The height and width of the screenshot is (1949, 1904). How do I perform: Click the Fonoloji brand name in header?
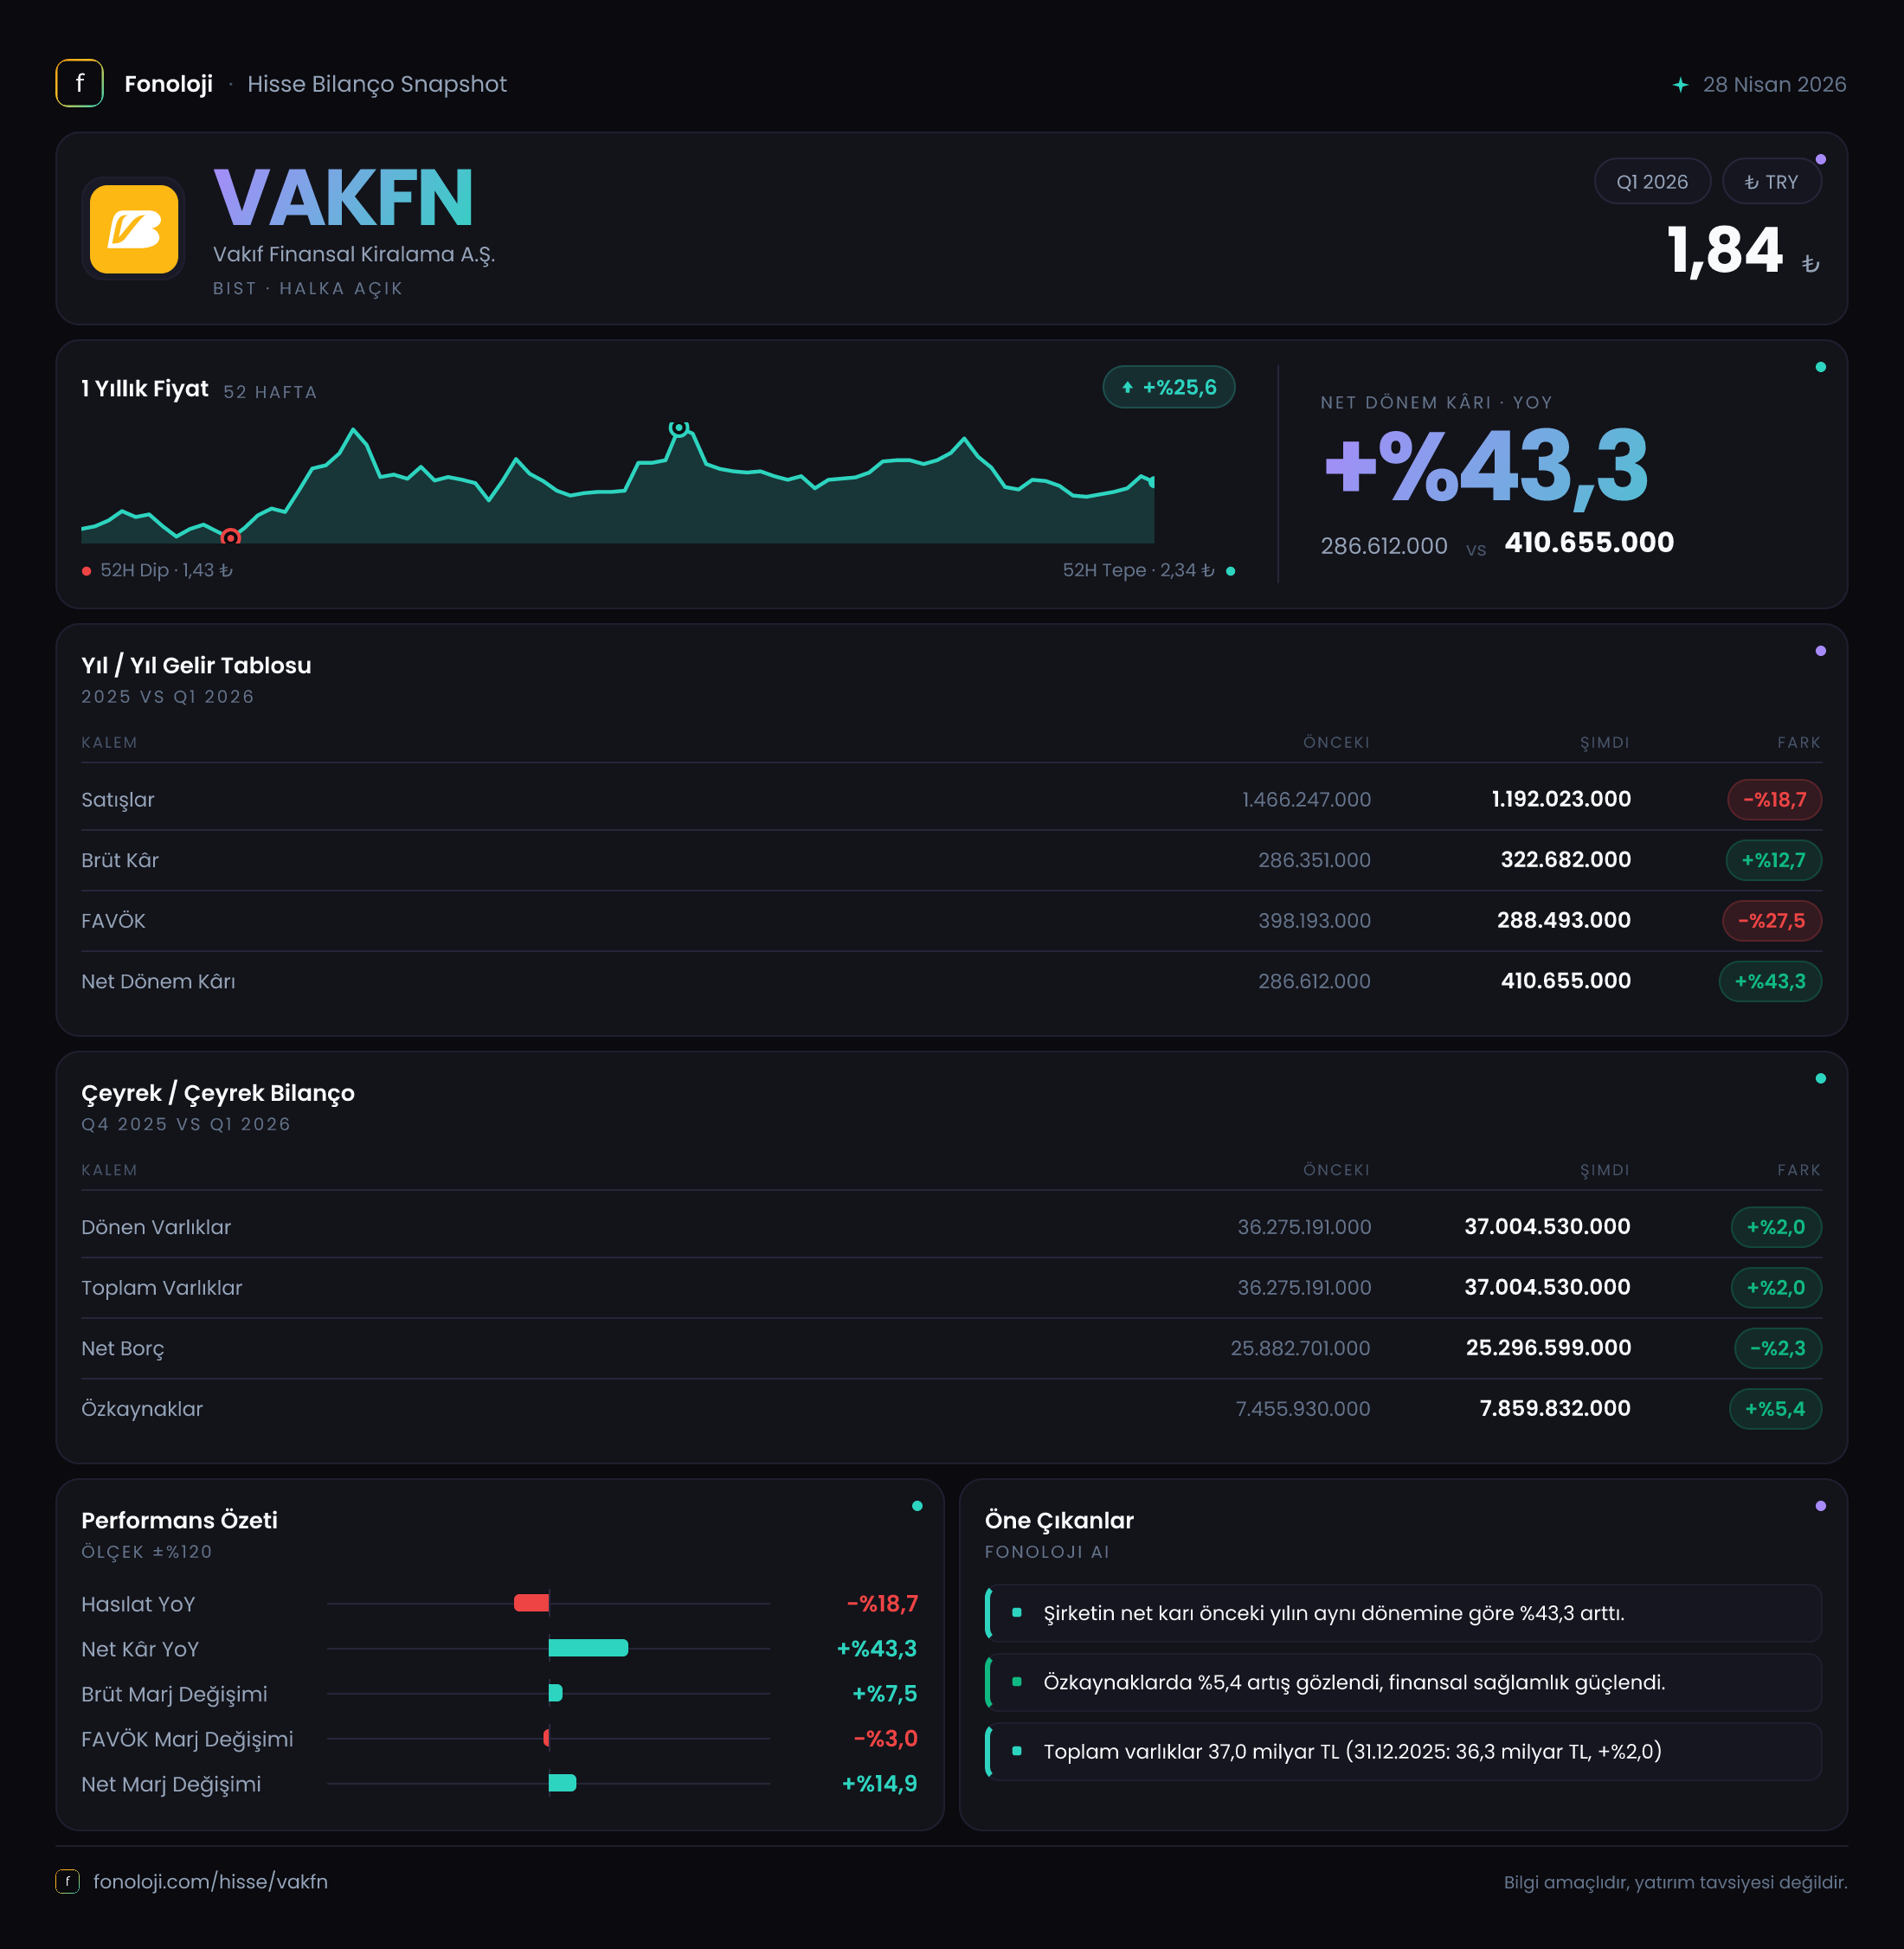pos(168,84)
